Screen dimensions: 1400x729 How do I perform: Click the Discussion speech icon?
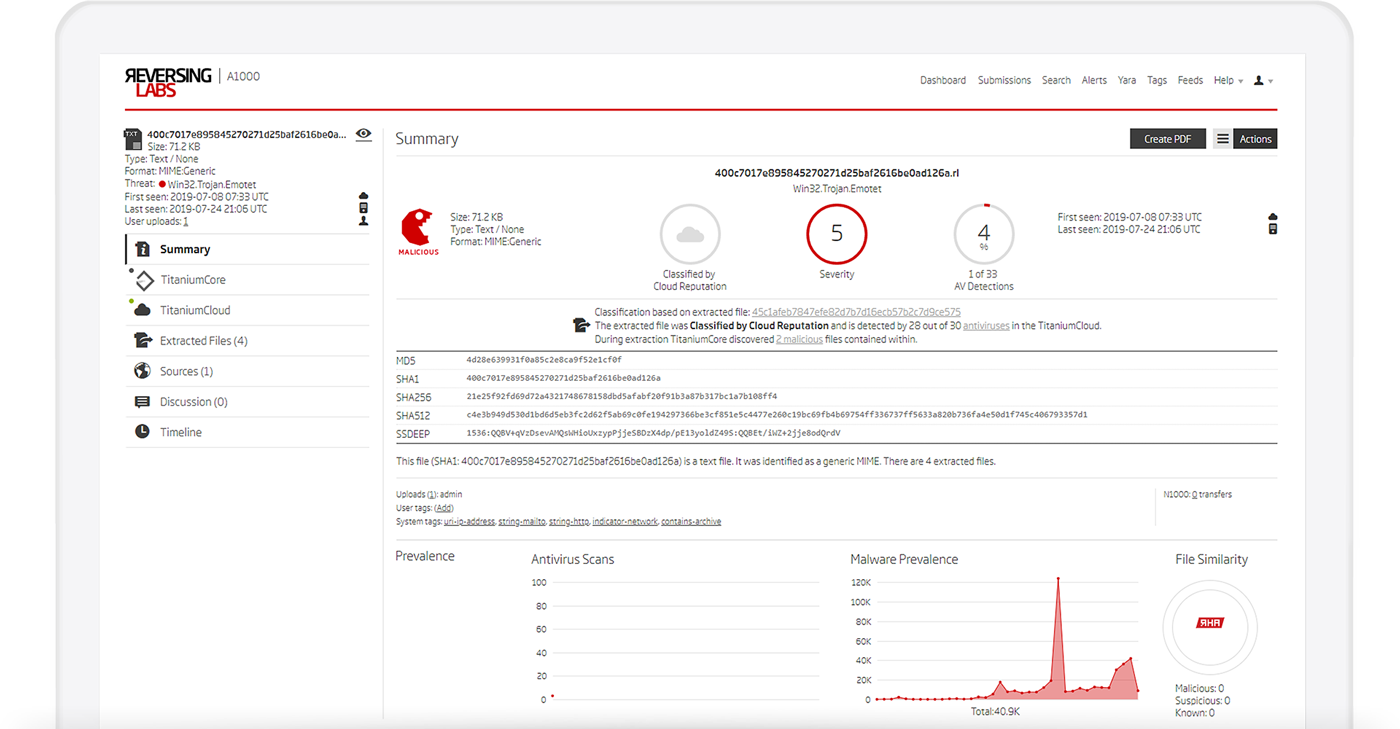(142, 402)
